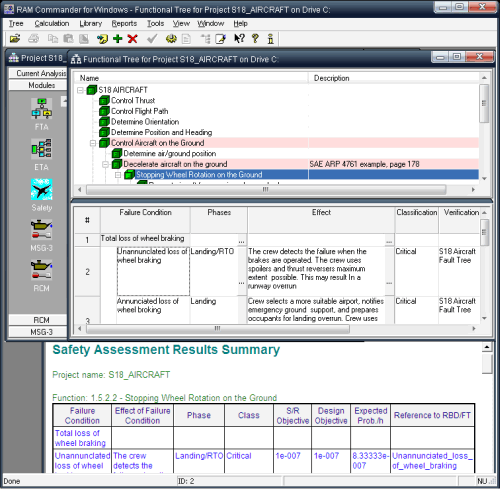The width and height of the screenshot is (500, 489).
Task: Collapse Control Aircraft on the Ground node
Action: (x=93, y=143)
